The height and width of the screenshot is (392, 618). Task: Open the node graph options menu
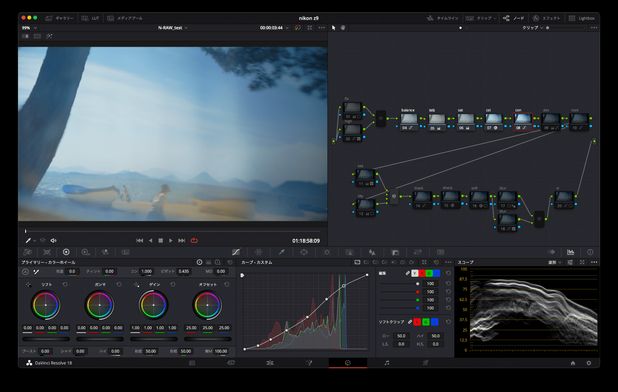point(594,28)
